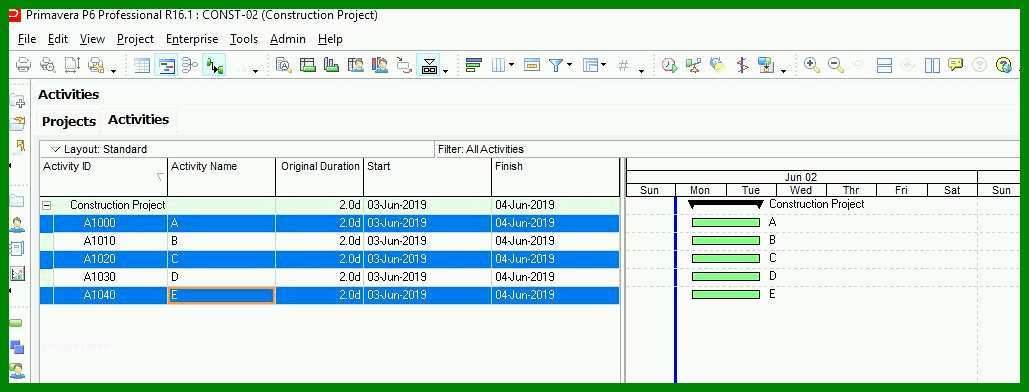Click the Activity Name column header
The height and width of the screenshot is (392, 1029).
222,177
